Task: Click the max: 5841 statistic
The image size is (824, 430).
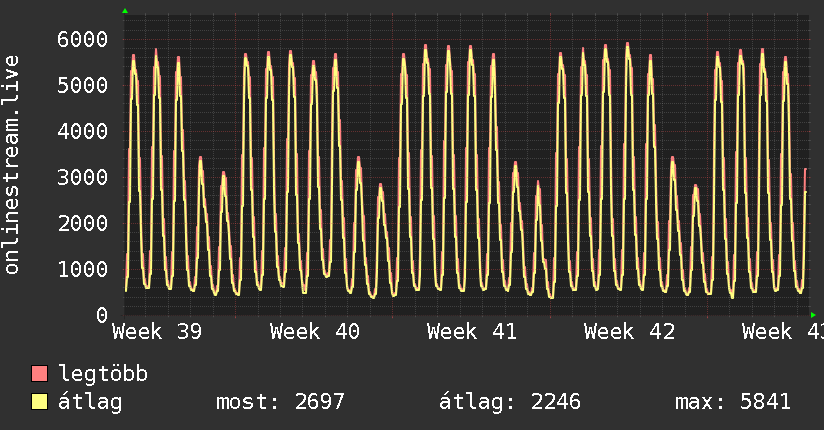Action: [733, 402]
